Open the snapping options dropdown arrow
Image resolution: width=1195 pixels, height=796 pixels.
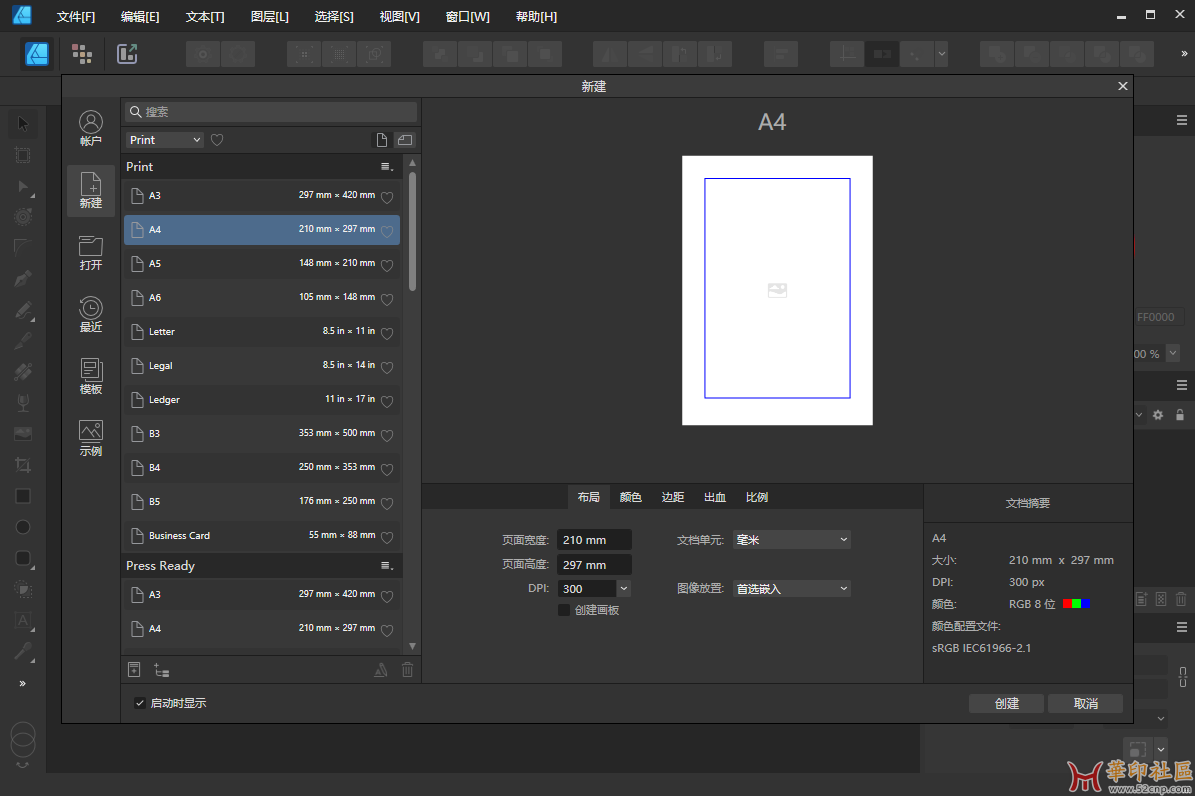(x=942, y=54)
